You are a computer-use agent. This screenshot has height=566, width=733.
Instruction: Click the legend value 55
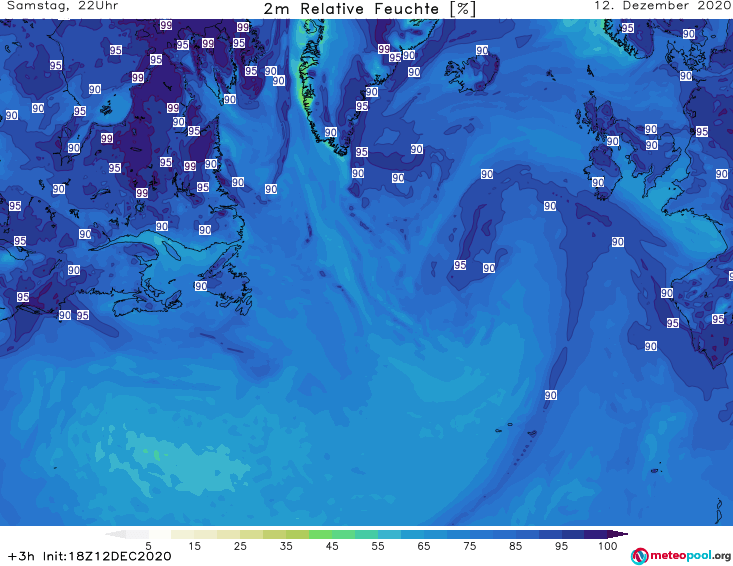pyautogui.click(x=378, y=546)
